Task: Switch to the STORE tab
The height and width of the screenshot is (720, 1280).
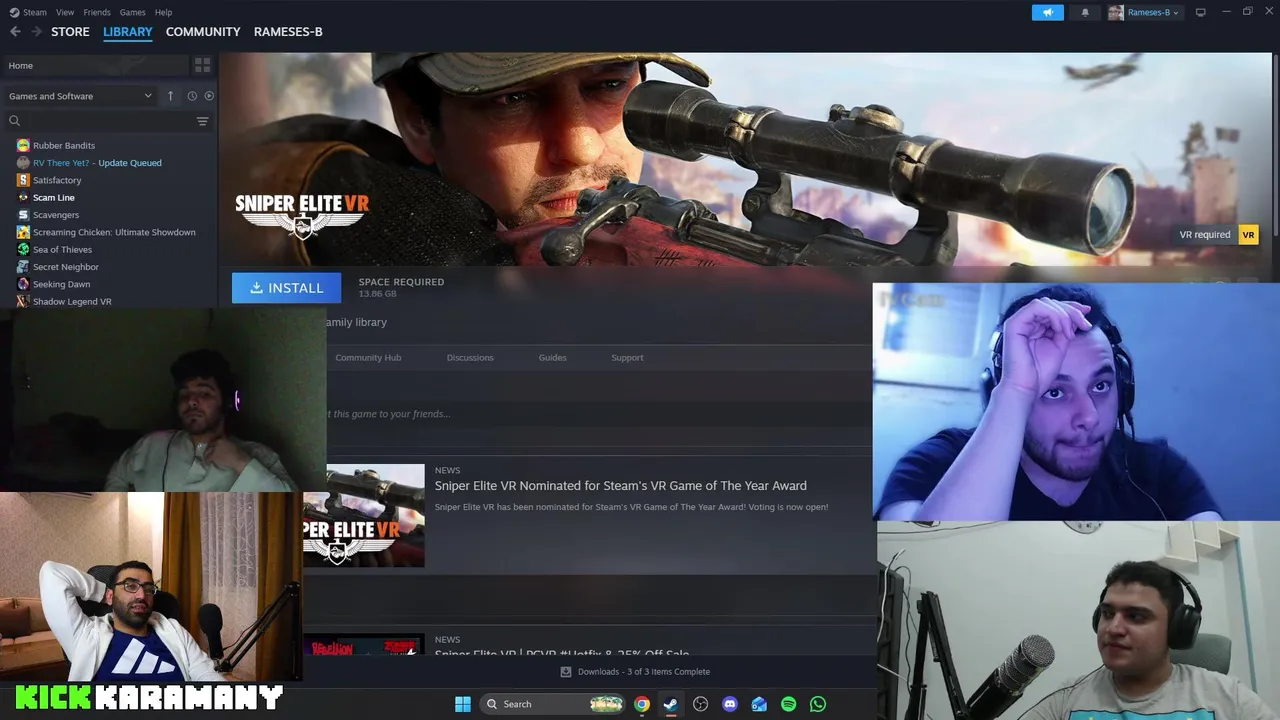Action: coord(70,32)
